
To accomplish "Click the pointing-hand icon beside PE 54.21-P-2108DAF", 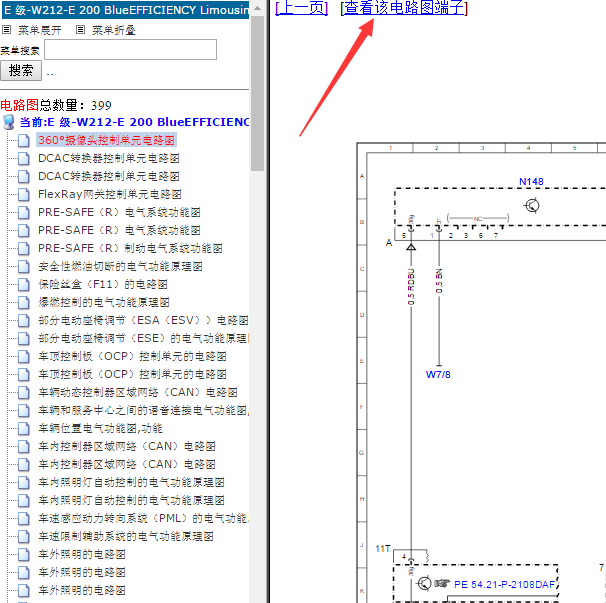I will click(442, 583).
